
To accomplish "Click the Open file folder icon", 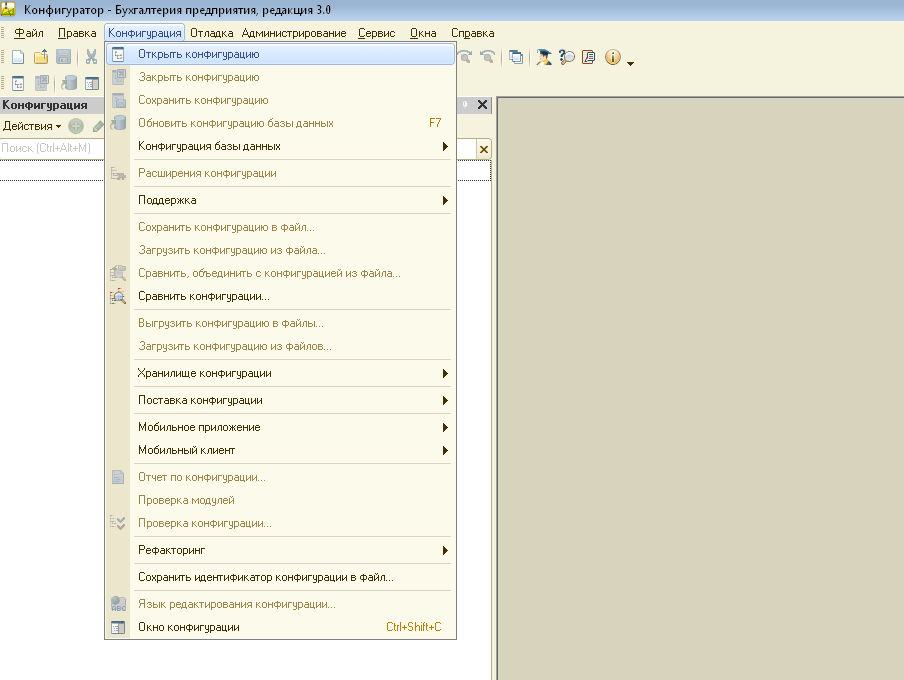I will [x=41, y=57].
